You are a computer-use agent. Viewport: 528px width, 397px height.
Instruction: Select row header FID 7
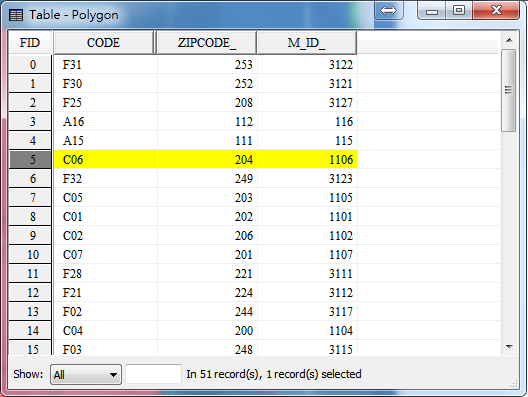point(30,197)
